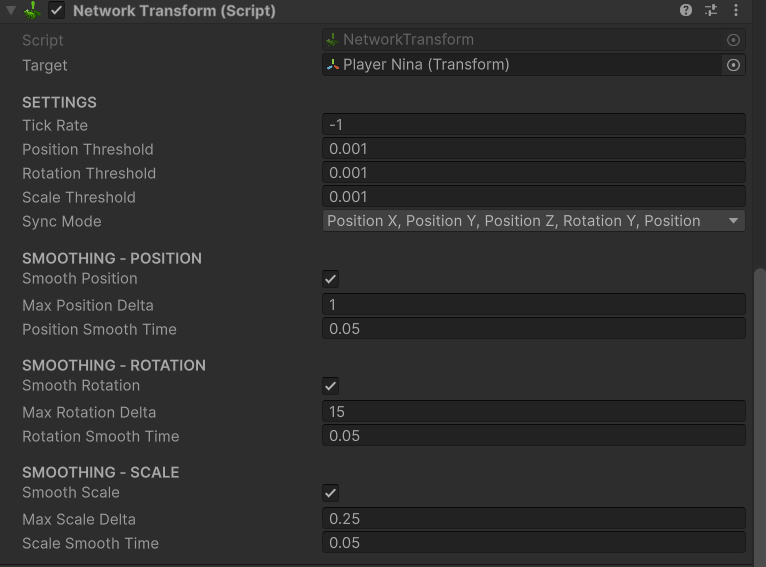Open object picker for Script field
Image resolution: width=766 pixels, height=567 pixels.
pos(733,40)
